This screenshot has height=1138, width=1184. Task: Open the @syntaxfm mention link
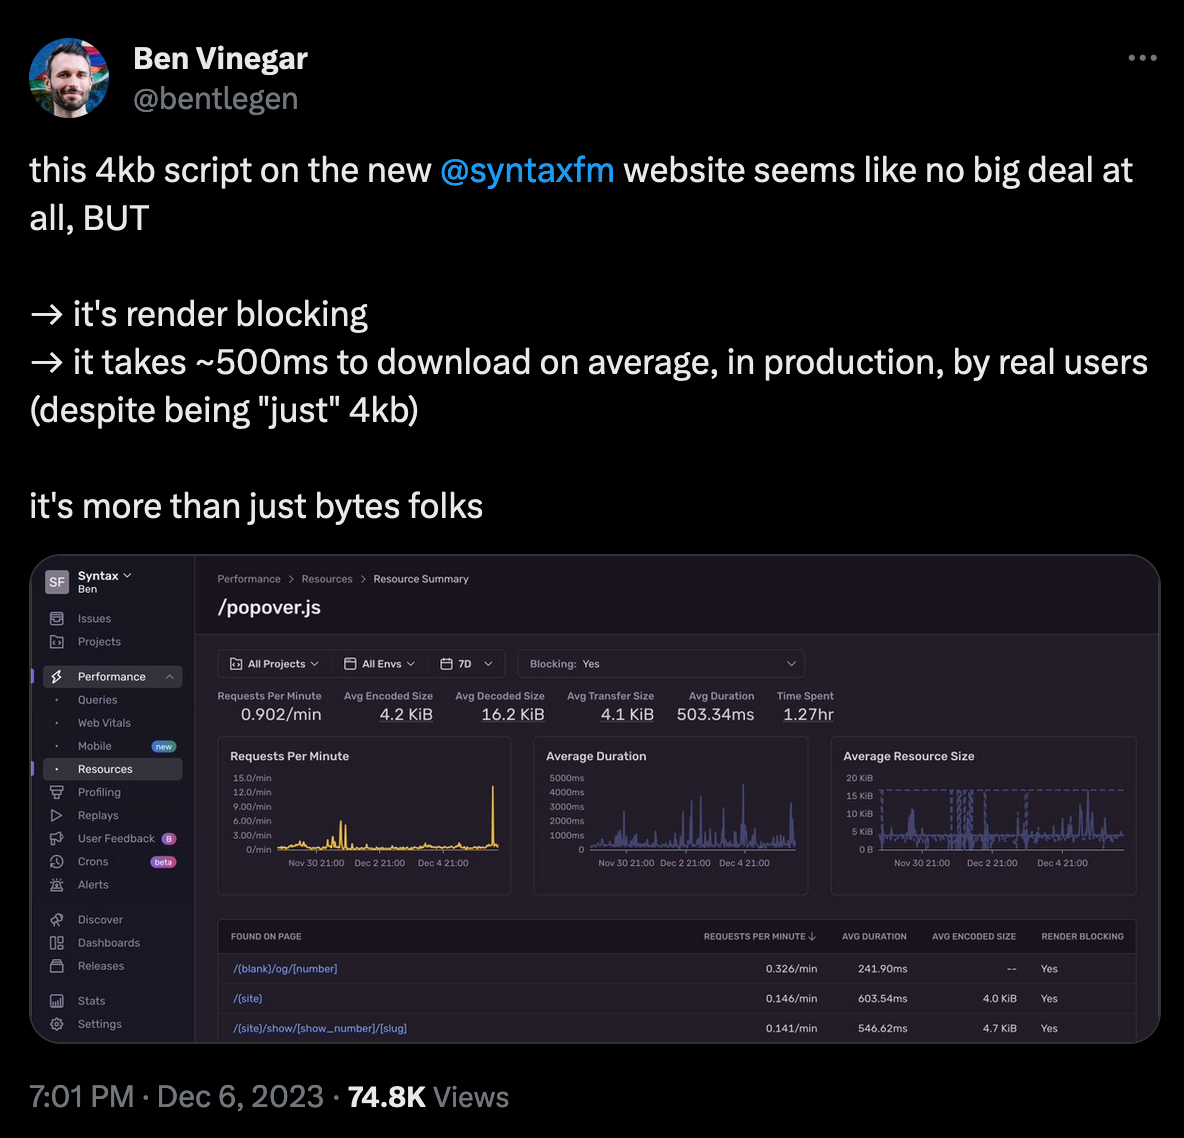527,170
